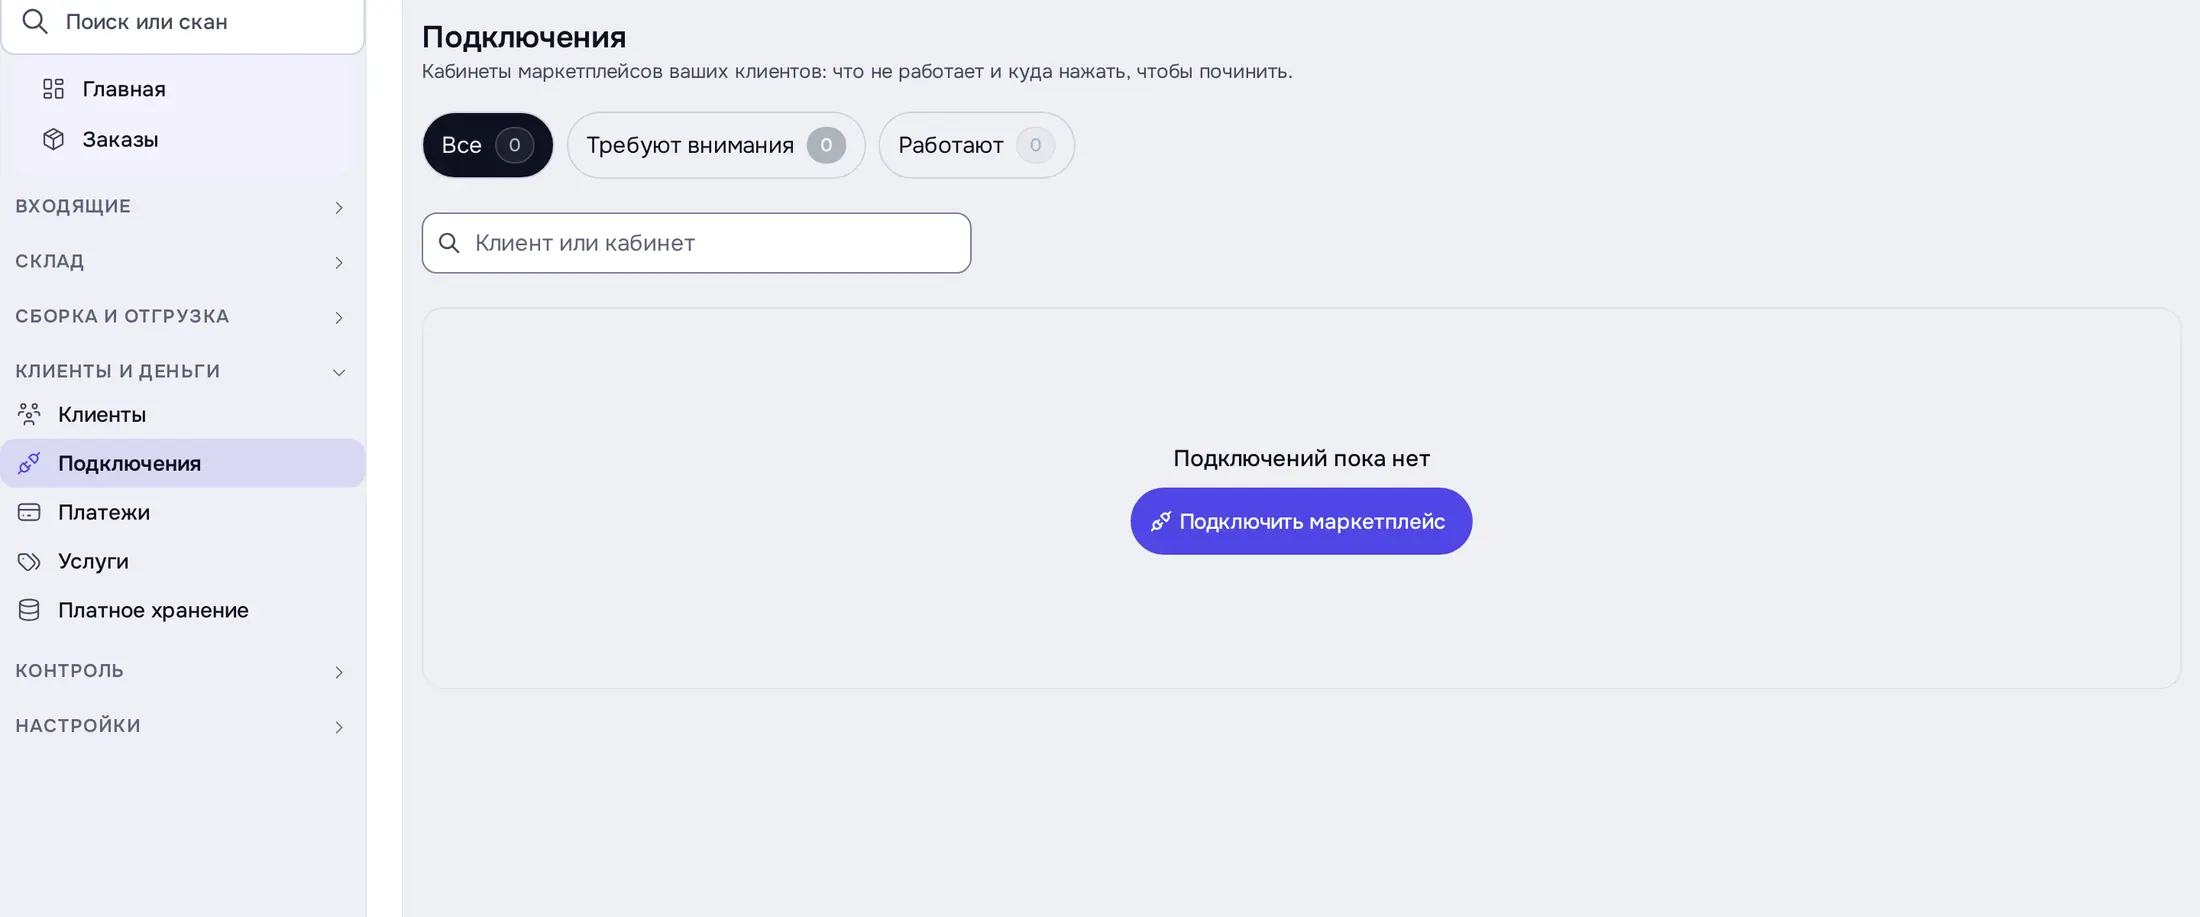Viewport: 2200px width, 917px height.
Task: Click magnifier icon in Клиент или кабинет field
Action: [449, 243]
